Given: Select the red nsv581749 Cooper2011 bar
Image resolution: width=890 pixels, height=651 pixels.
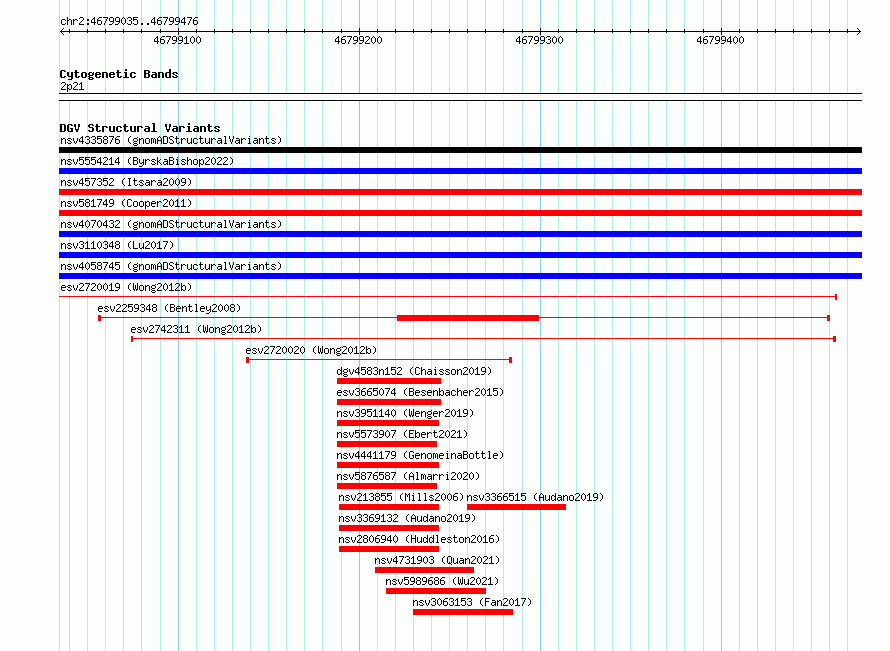Looking at the screenshot, I should [x=460, y=213].
